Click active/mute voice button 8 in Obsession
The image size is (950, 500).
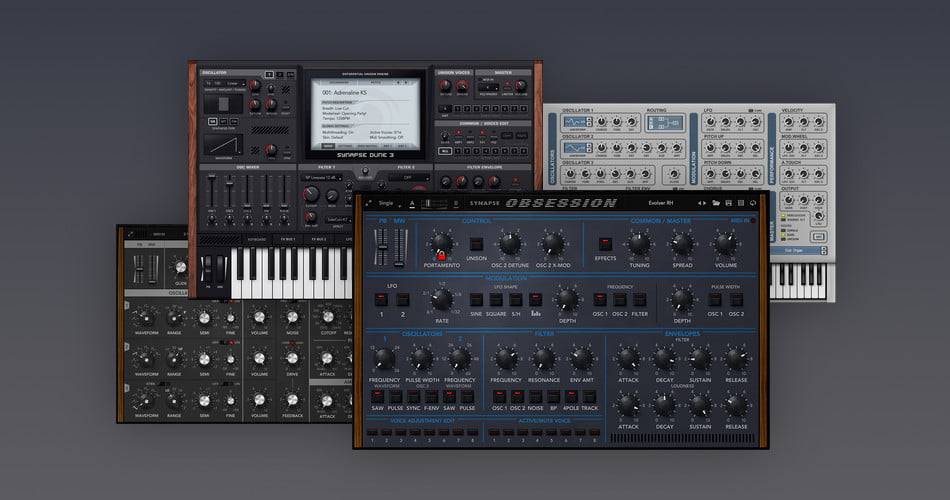tap(595, 433)
